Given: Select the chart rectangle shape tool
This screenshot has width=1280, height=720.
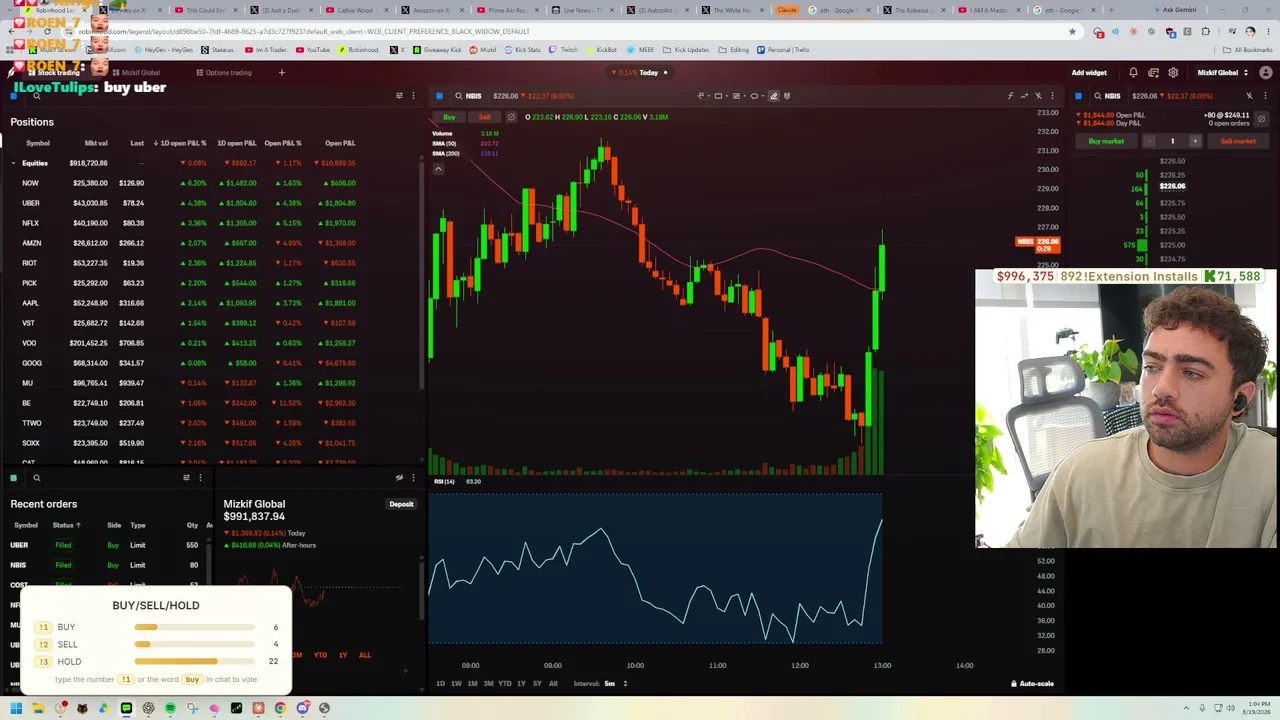Looking at the screenshot, I should [718, 96].
